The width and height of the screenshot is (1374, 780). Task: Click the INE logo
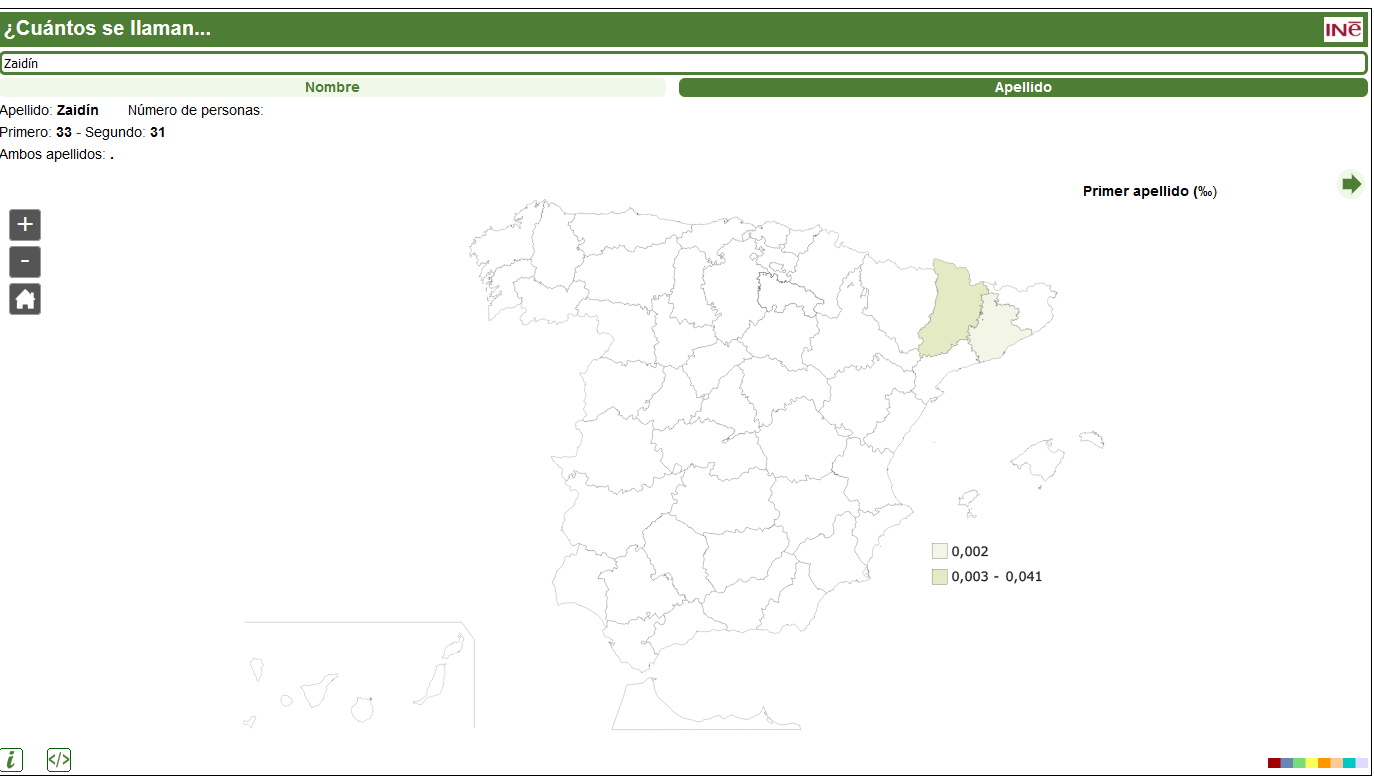pos(1343,30)
